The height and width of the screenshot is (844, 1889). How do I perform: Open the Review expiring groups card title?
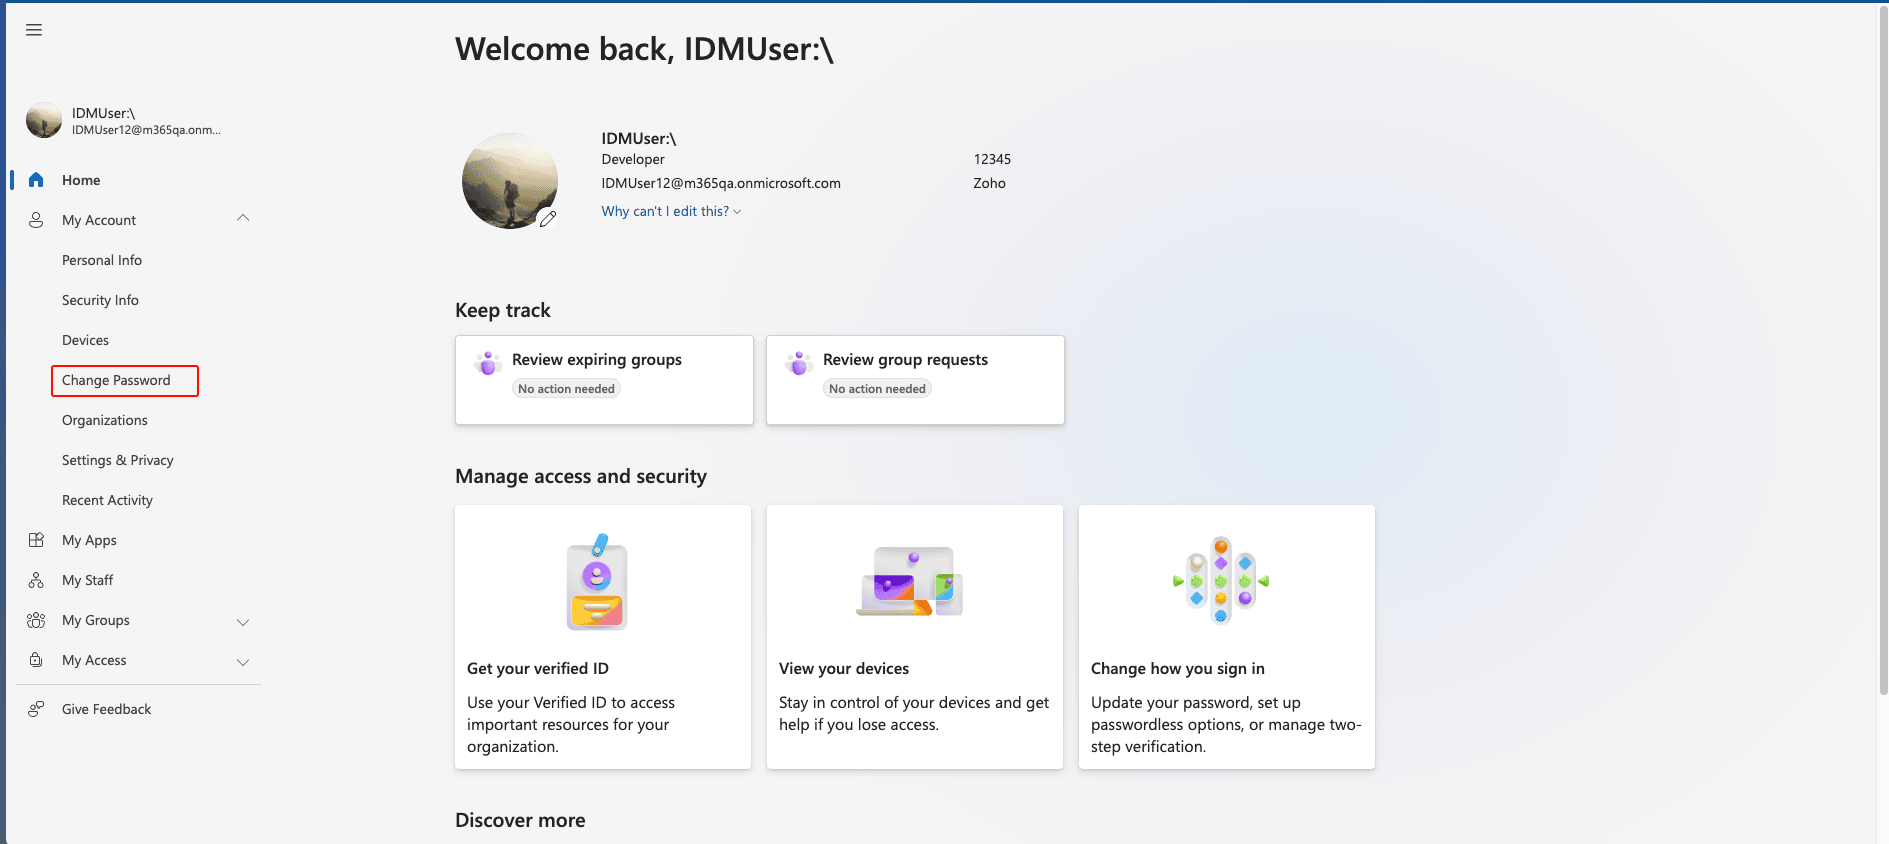pyautogui.click(x=597, y=359)
